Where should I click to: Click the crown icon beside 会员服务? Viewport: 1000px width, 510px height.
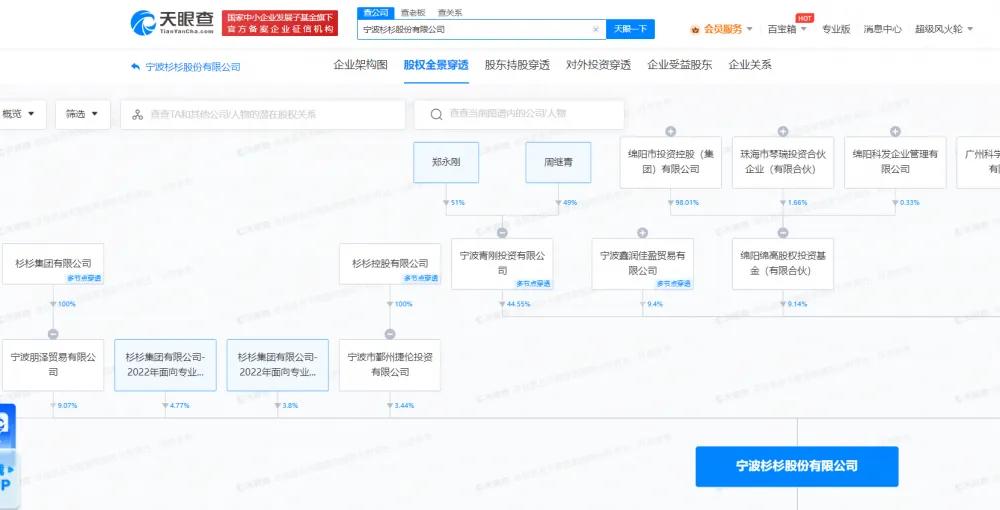tap(695, 29)
